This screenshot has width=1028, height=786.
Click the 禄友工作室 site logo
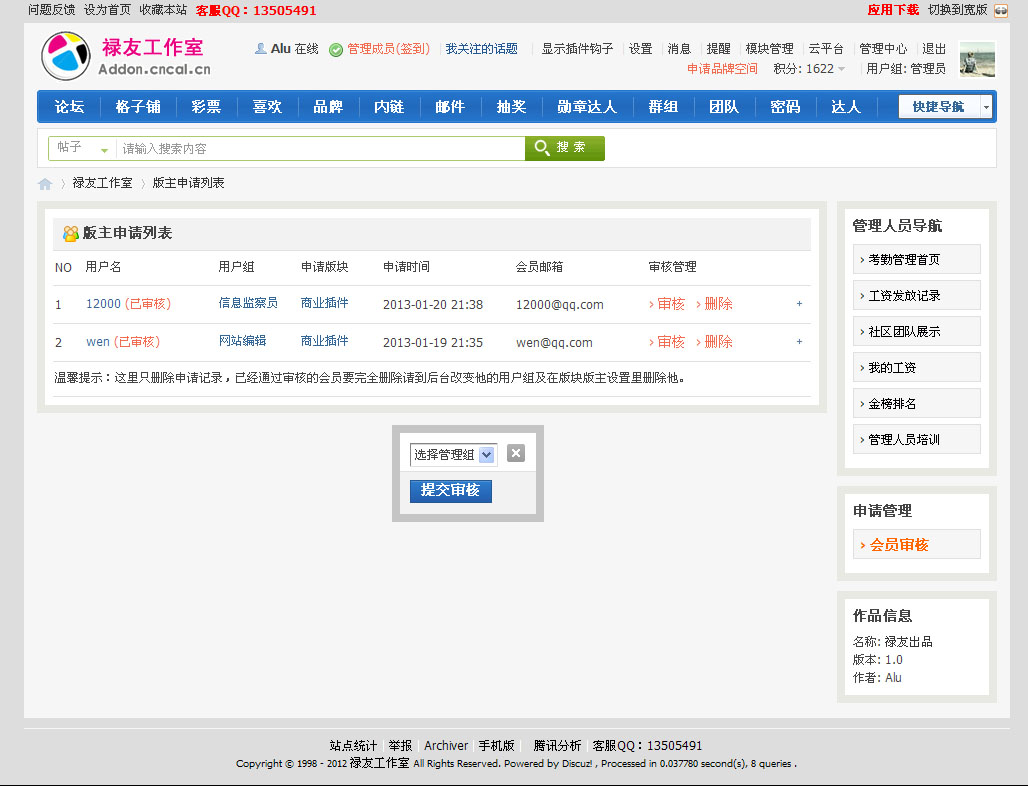(x=126, y=56)
